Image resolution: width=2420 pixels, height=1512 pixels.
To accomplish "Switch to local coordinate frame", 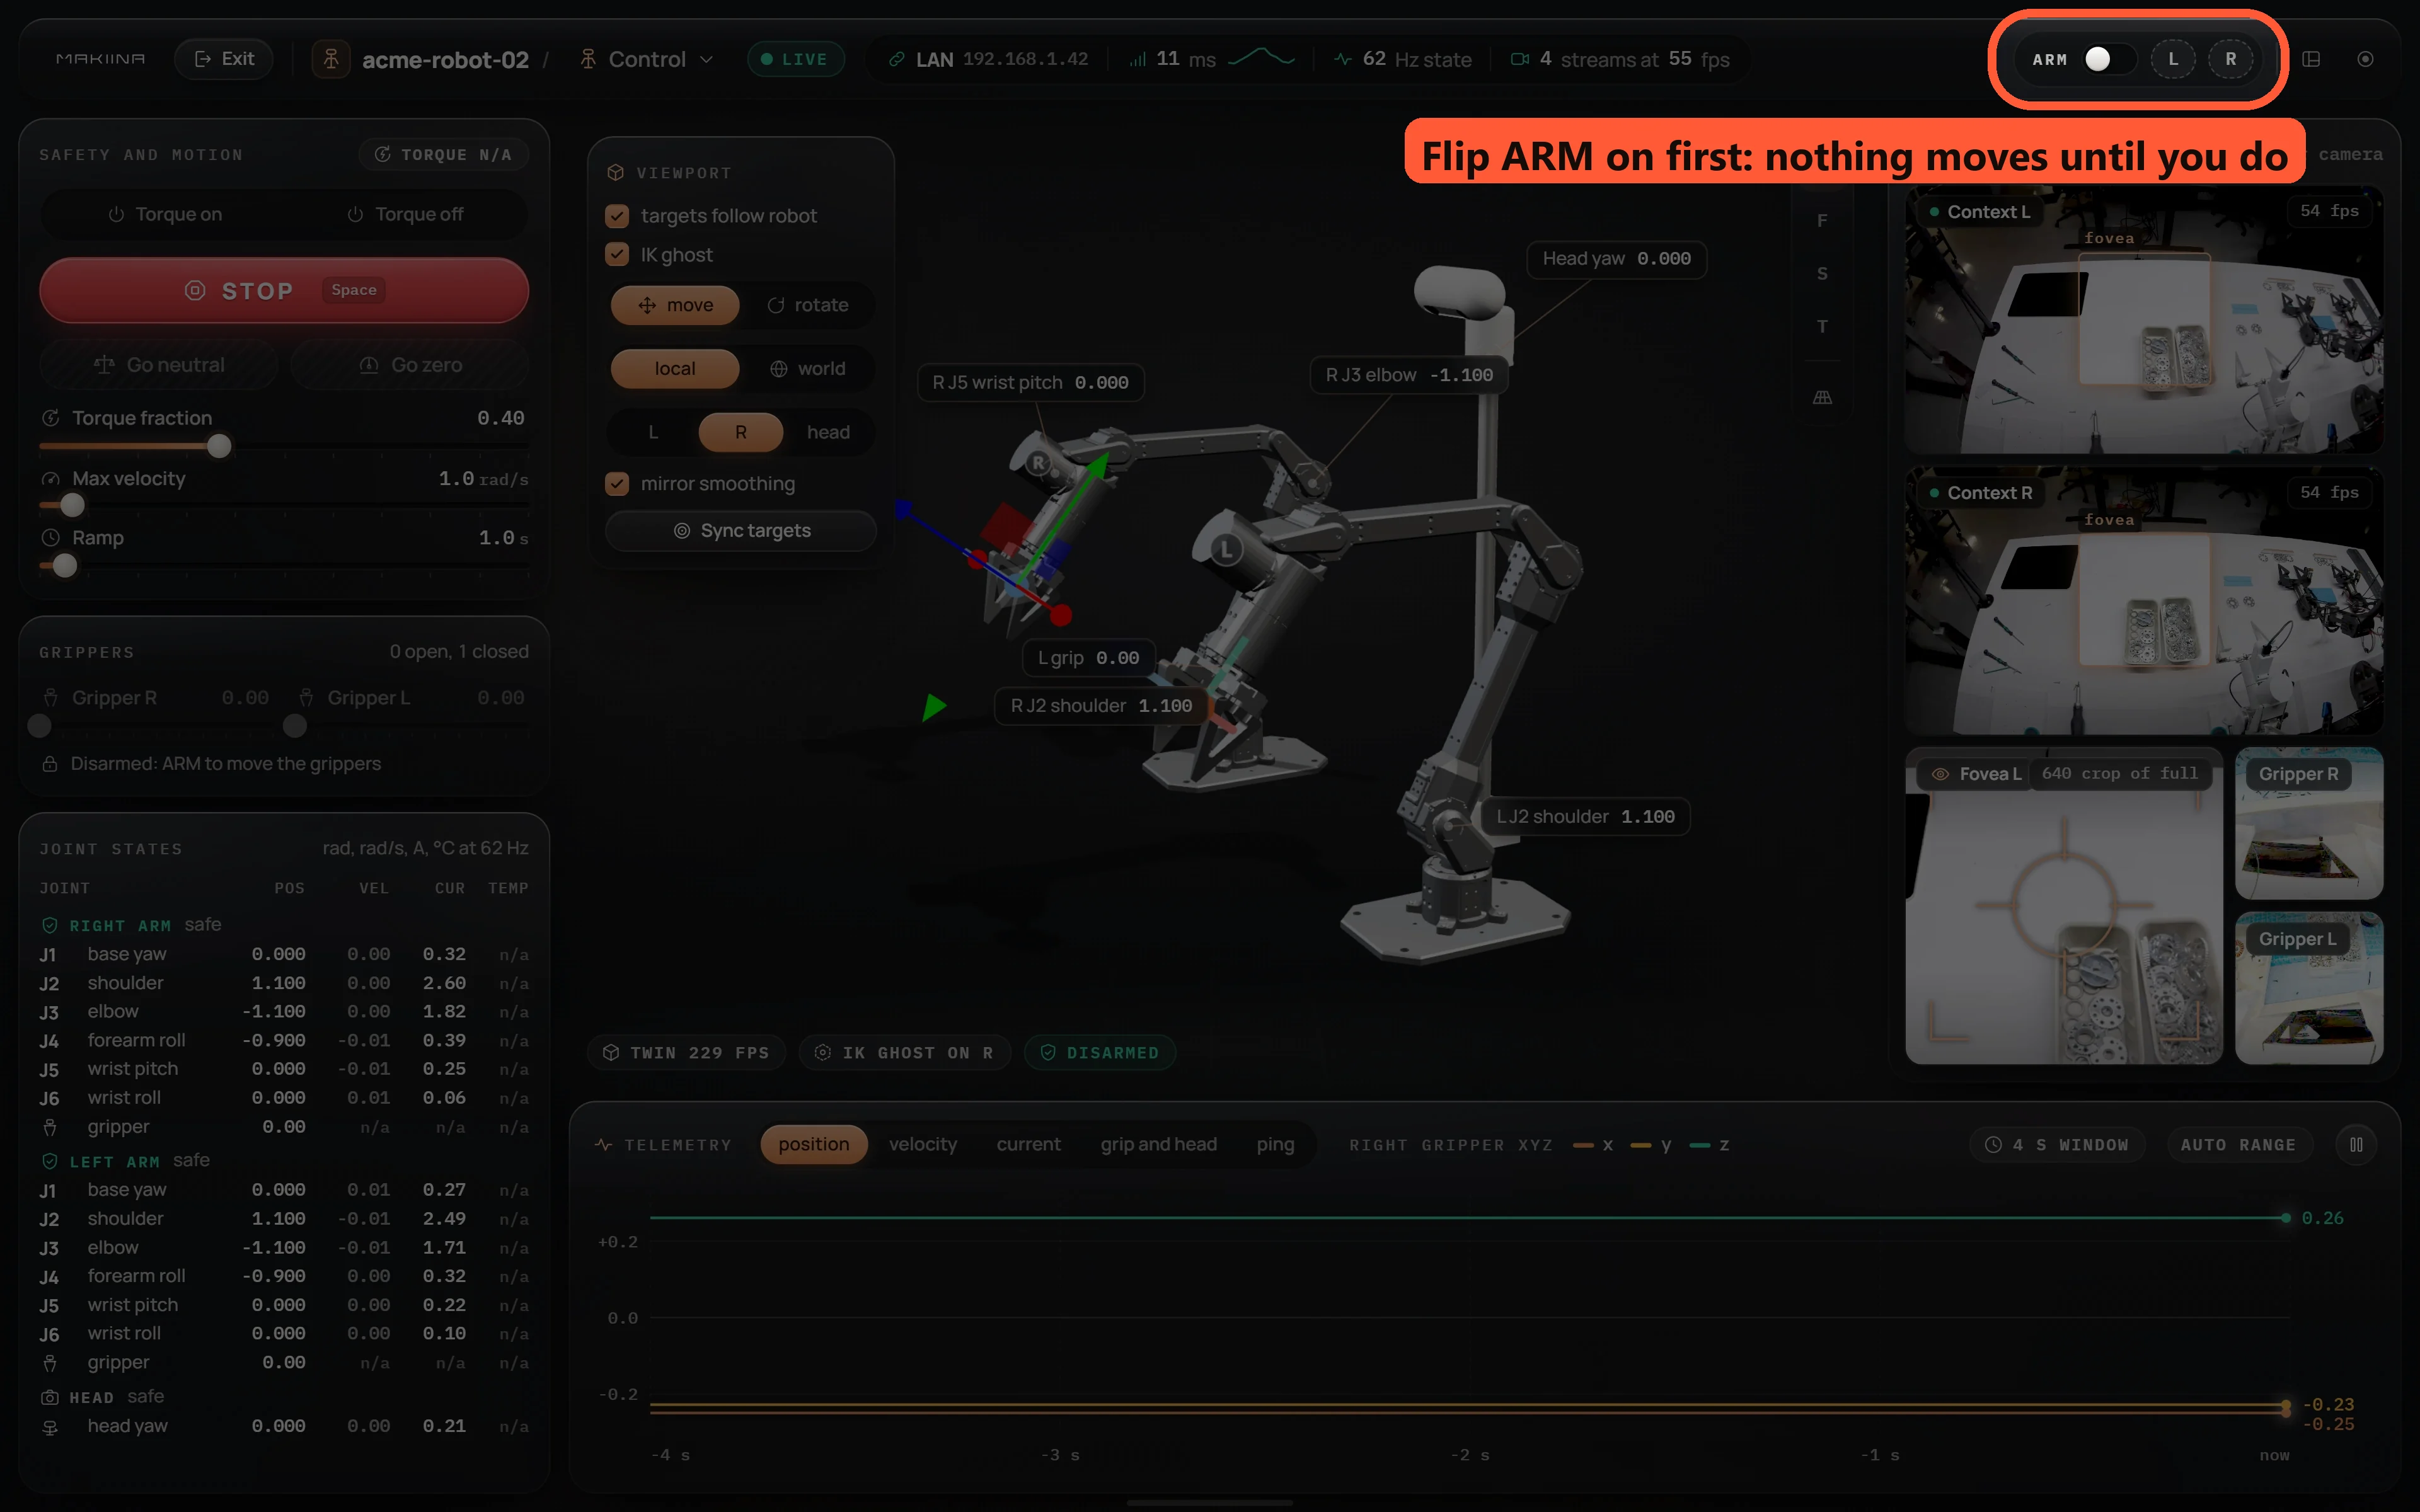I will point(675,369).
